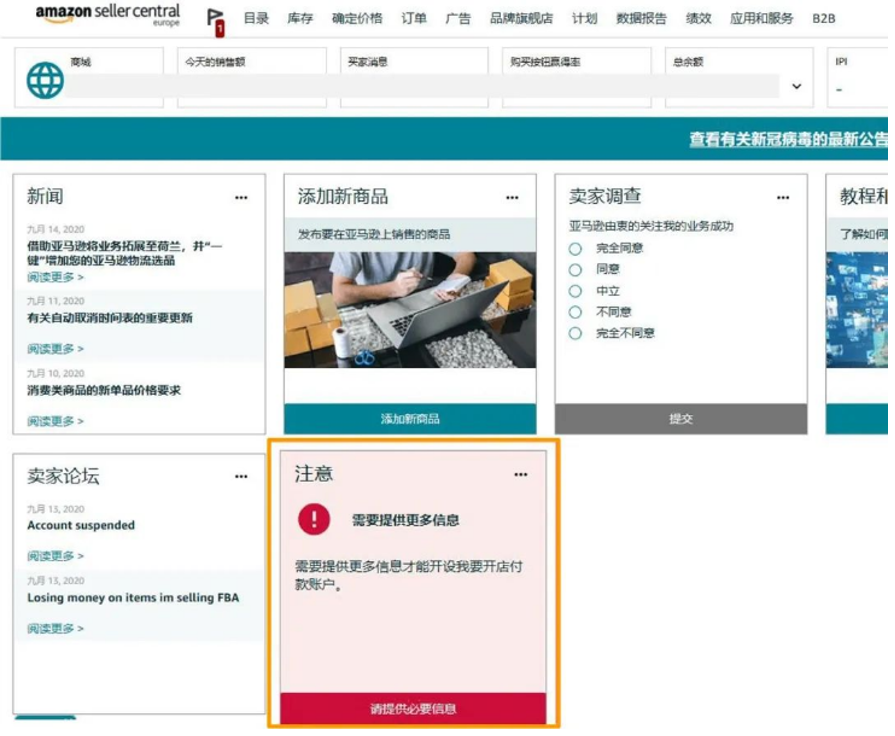Image resolution: width=895 pixels, height=736 pixels.
Task: Click the globe marketplace icon
Action: [x=45, y=80]
